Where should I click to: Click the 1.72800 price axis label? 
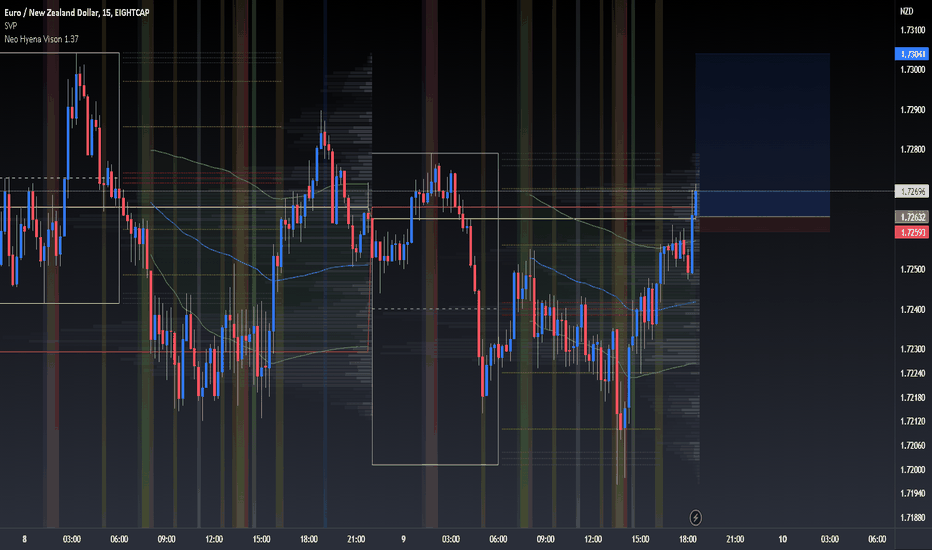(913, 149)
